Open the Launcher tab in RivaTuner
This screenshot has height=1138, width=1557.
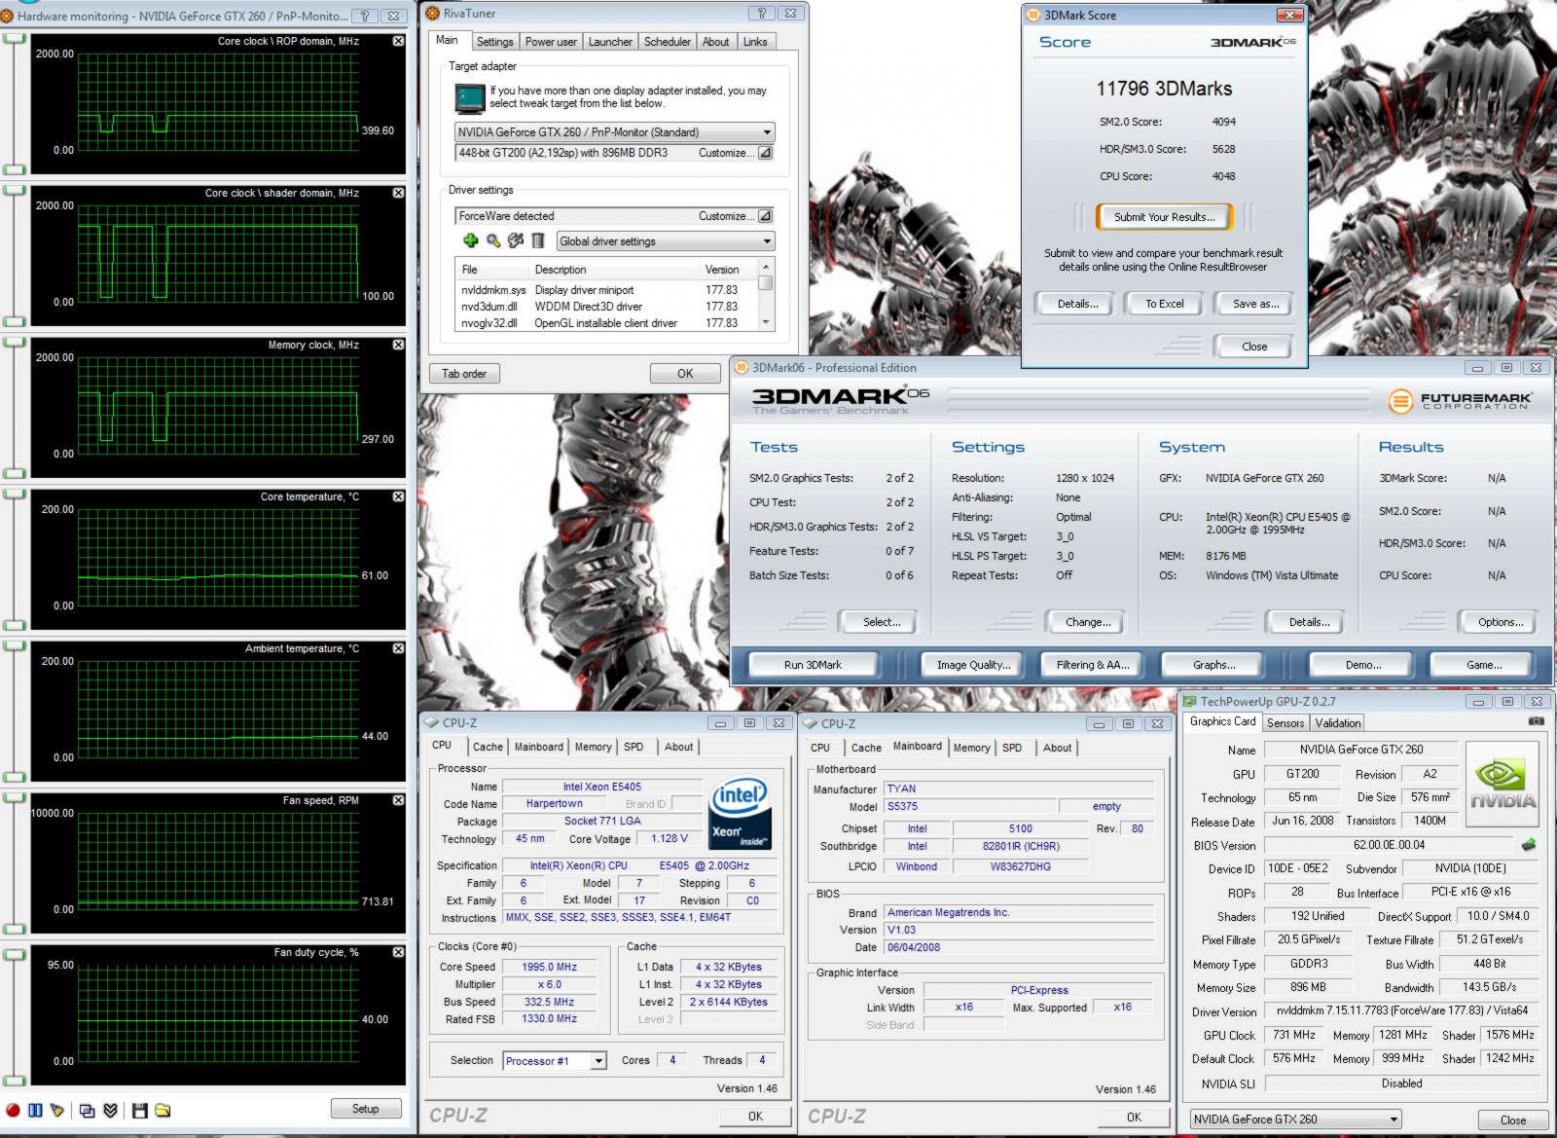(x=610, y=42)
